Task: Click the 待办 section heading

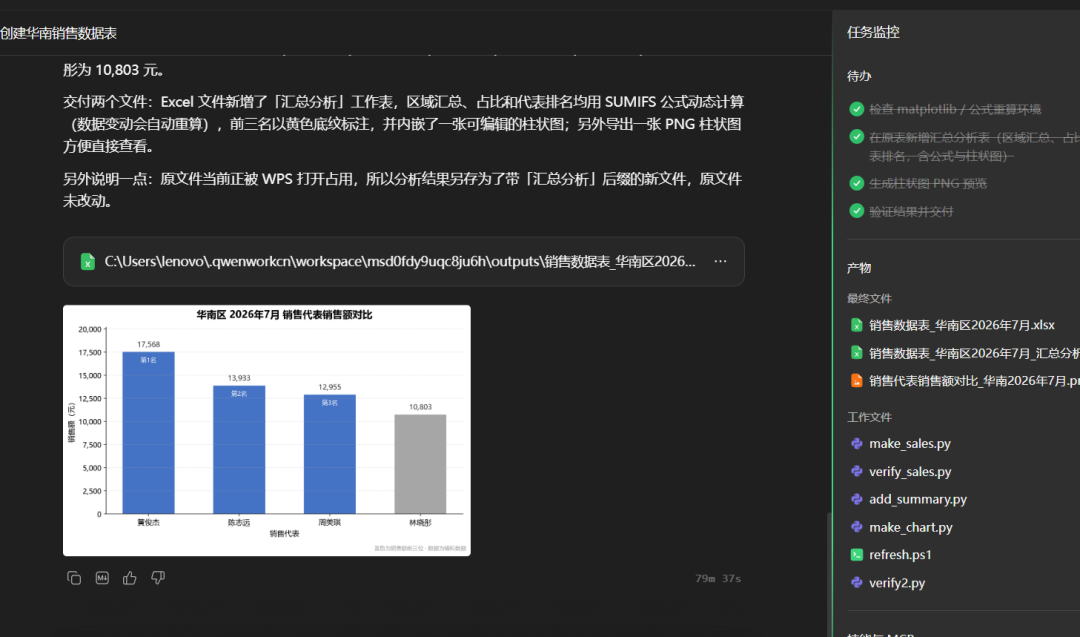Action: [x=859, y=76]
